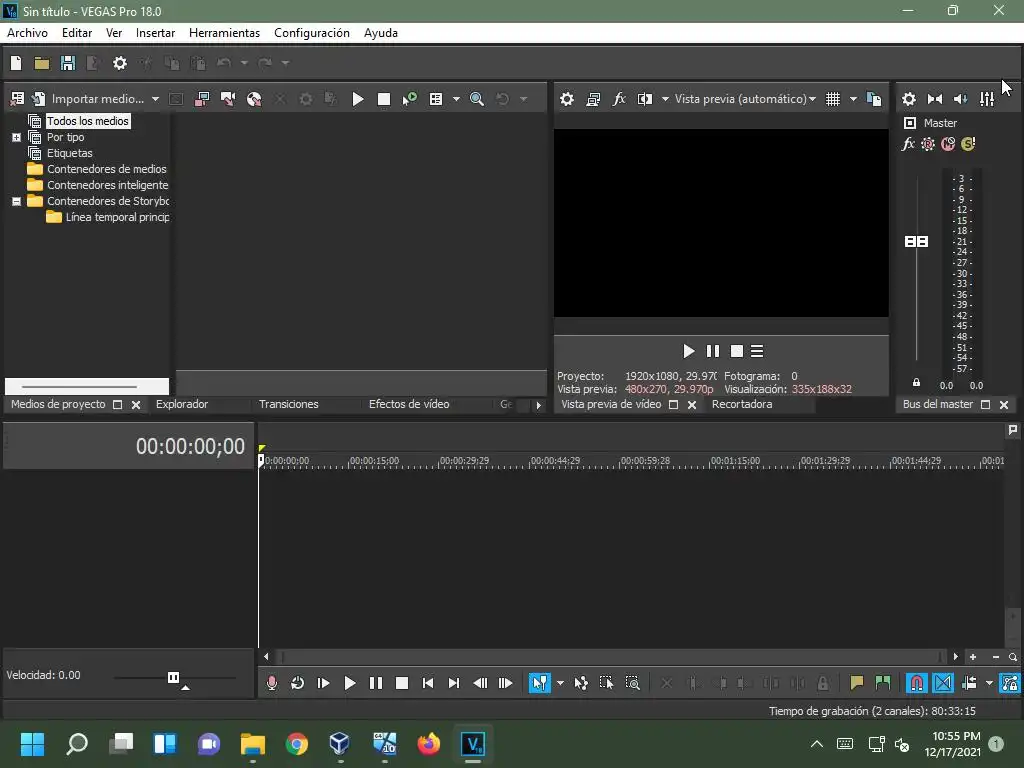Open the Configuración menu
Screen dimensions: 1024x768
click(x=312, y=33)
